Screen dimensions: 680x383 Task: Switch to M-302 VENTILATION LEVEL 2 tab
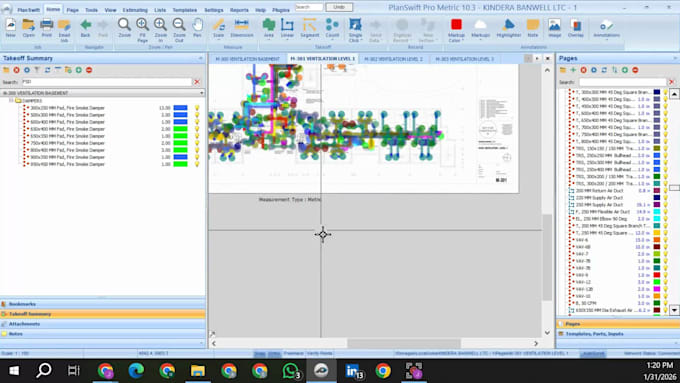coord(393,59)
